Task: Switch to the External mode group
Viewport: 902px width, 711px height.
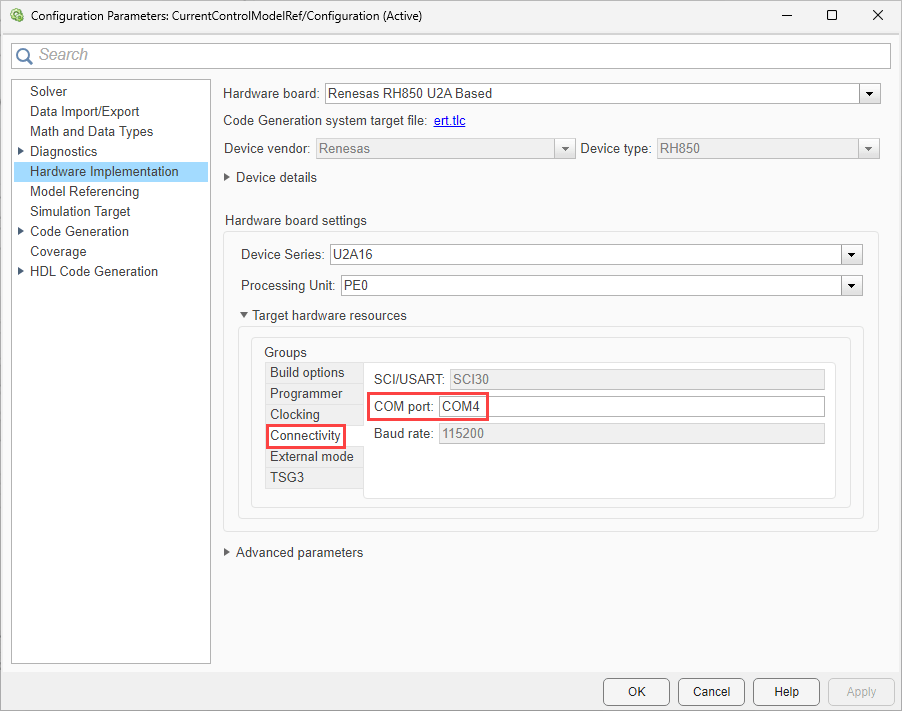Action: tap(311, 457)
